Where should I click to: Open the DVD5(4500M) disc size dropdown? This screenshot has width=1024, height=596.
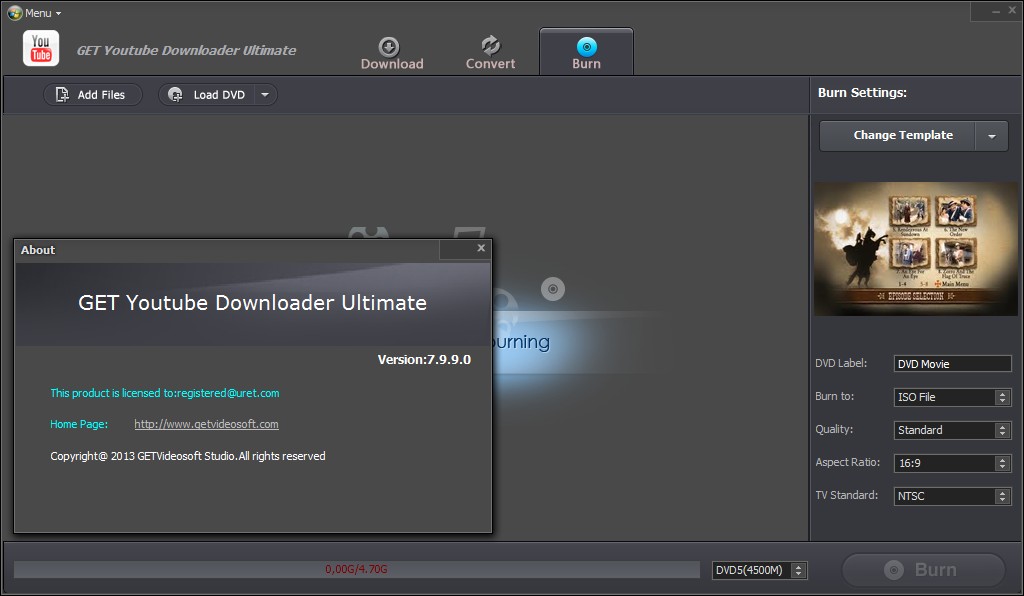pos(760,570)
